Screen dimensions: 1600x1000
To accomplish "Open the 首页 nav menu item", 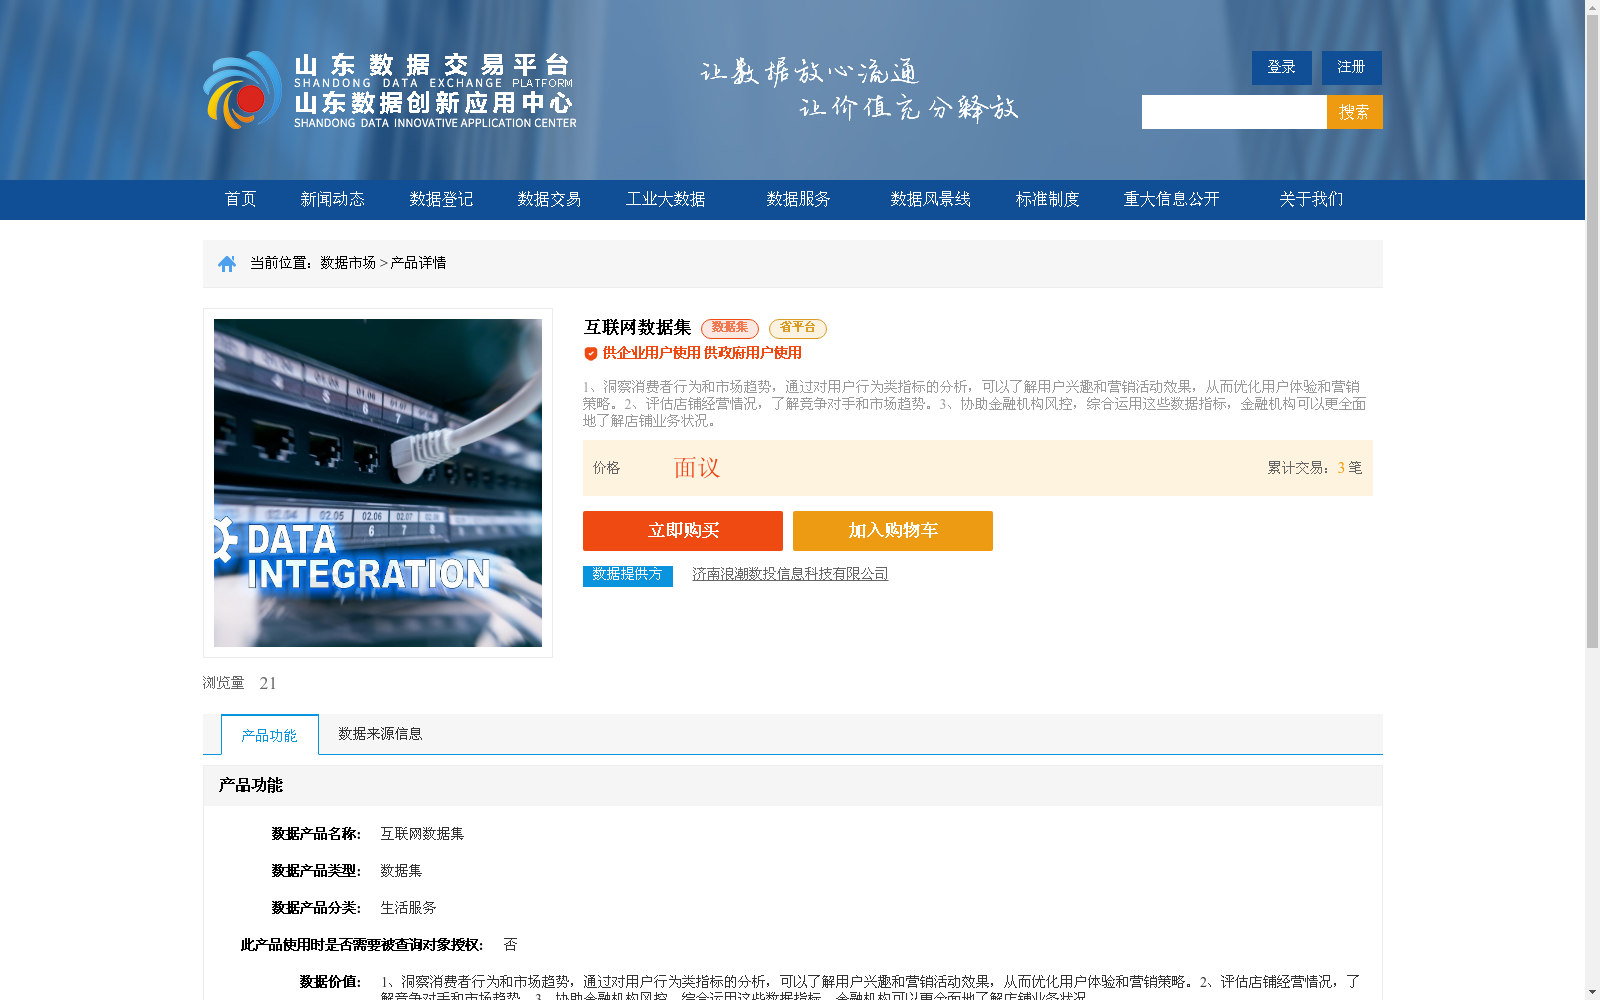I will click(241, 199).
